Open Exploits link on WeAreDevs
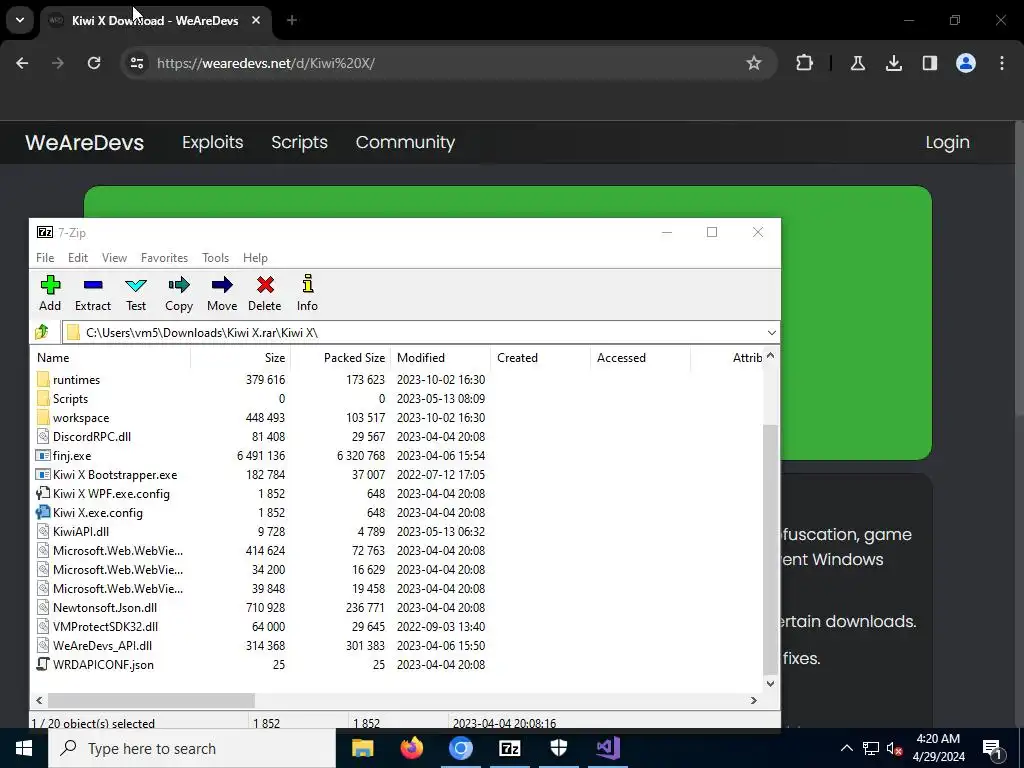This screenshot has height=768, width=1024. 213,142
